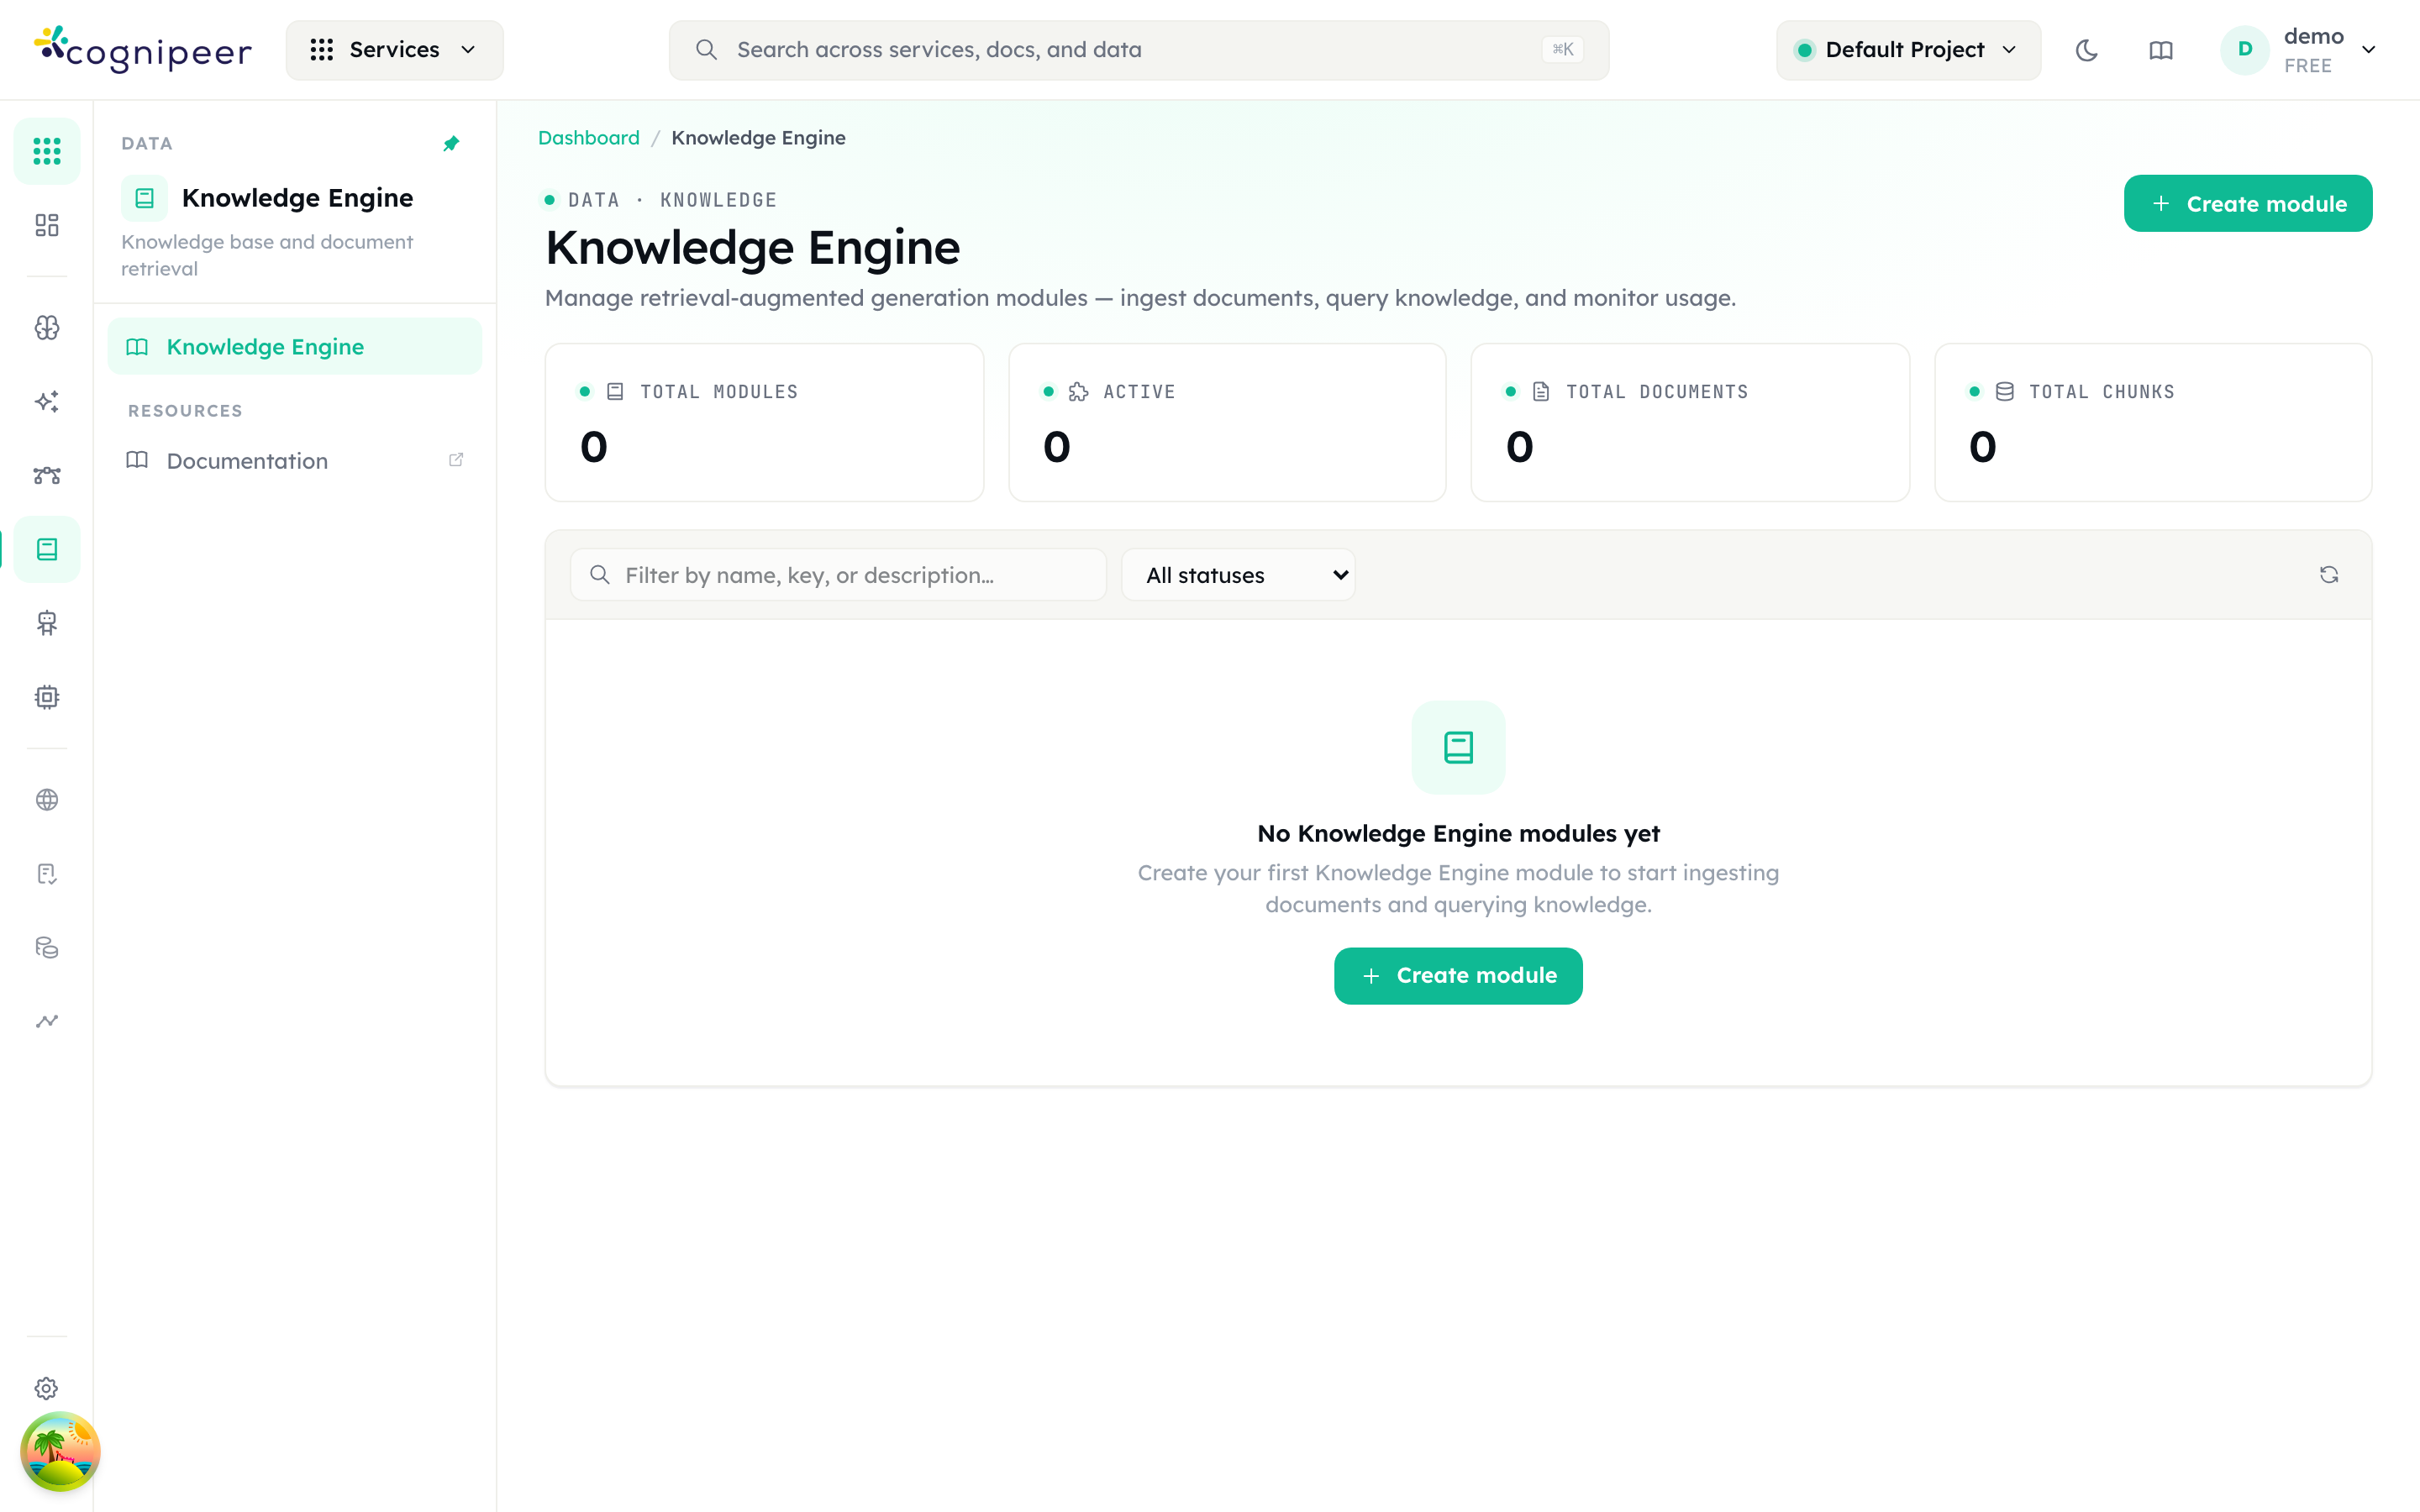Focus the global search field
Viewport: 2420px width, 1512px height.
pyautogui.click(x=1139, y=50)
